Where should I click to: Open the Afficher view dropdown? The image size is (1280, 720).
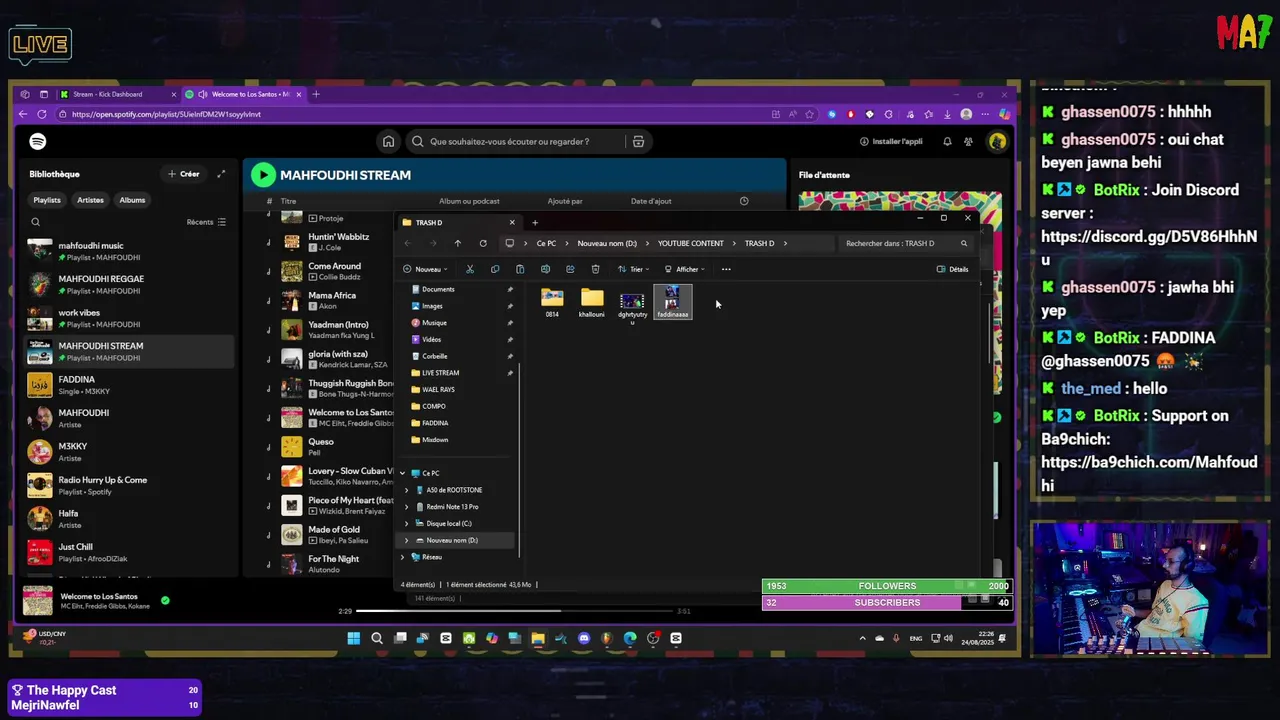tap(685, 269)
